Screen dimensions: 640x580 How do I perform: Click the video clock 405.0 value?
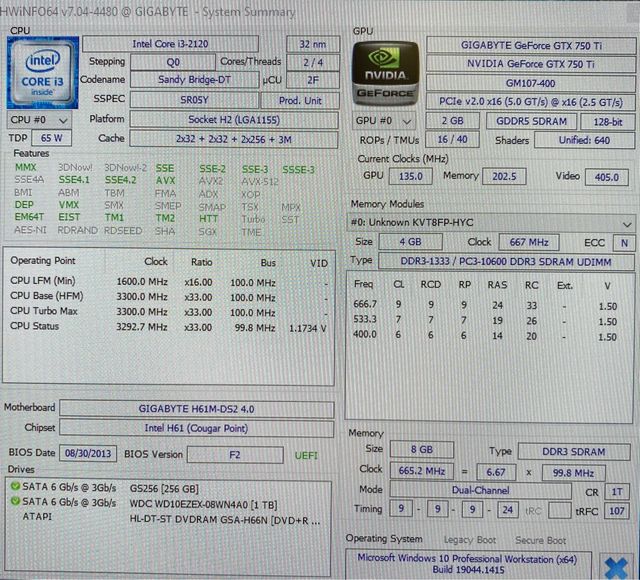pos(607,177)
